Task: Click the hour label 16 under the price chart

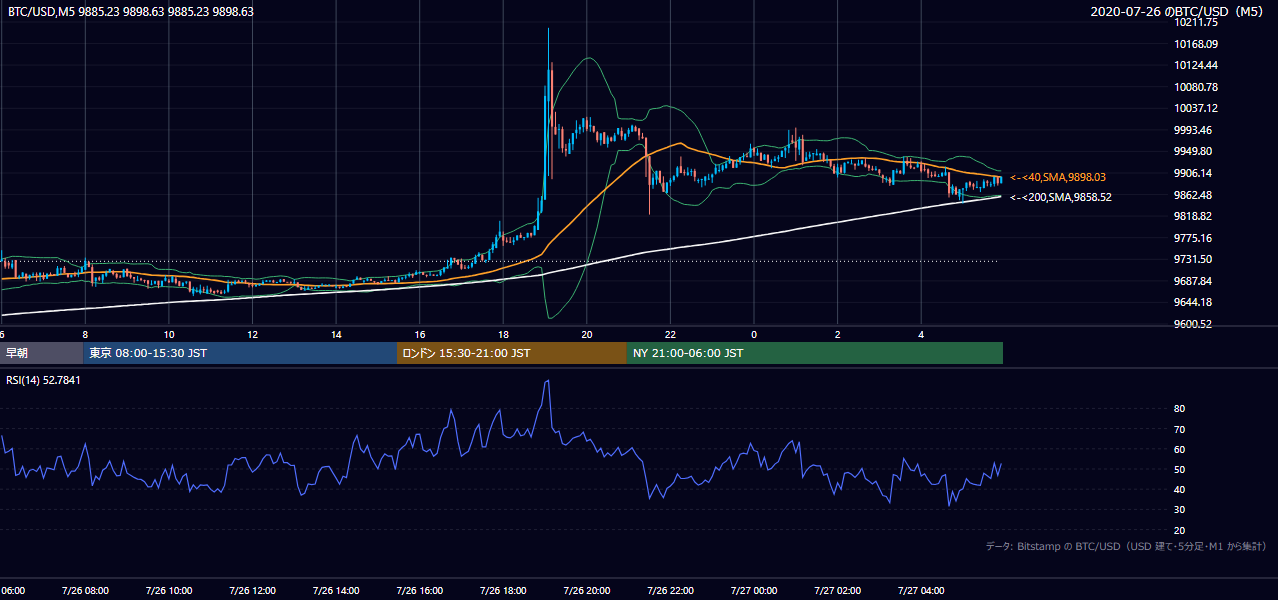Action: pyautogui.click(x=420, y=334)
